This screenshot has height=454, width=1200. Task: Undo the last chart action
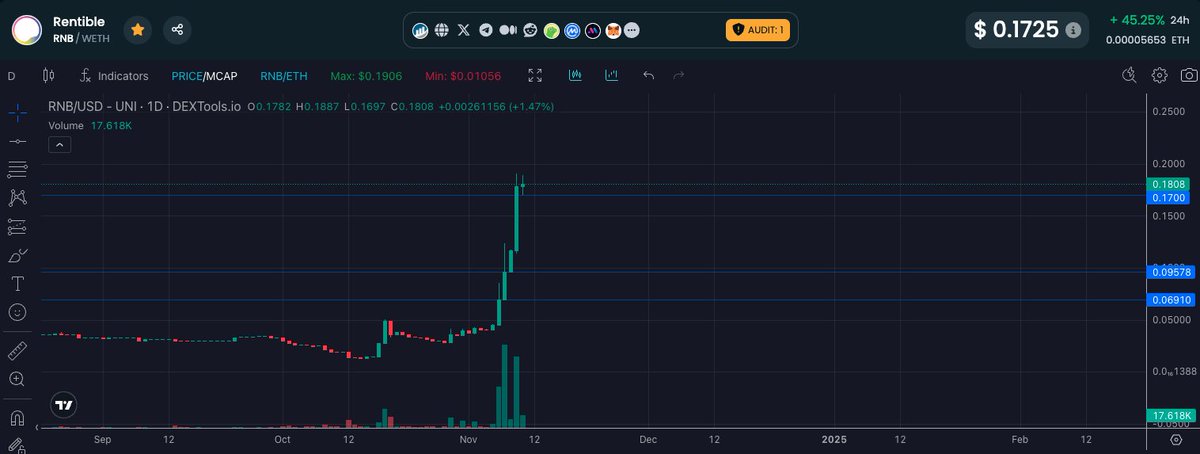[x=649, y=76]
